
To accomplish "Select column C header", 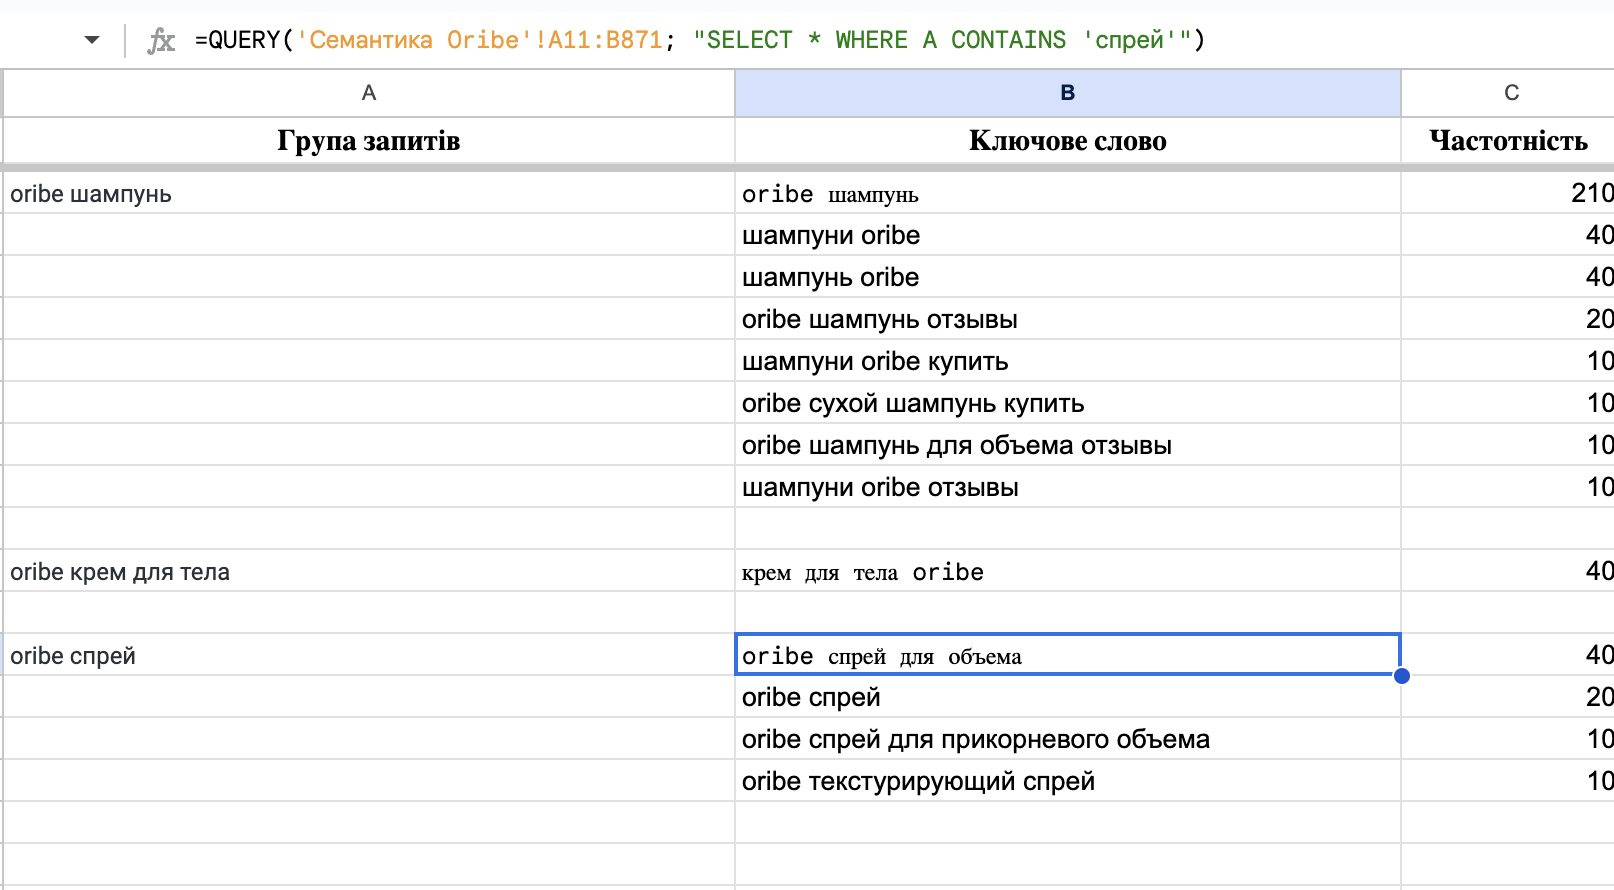I will tap(1508, 93).
